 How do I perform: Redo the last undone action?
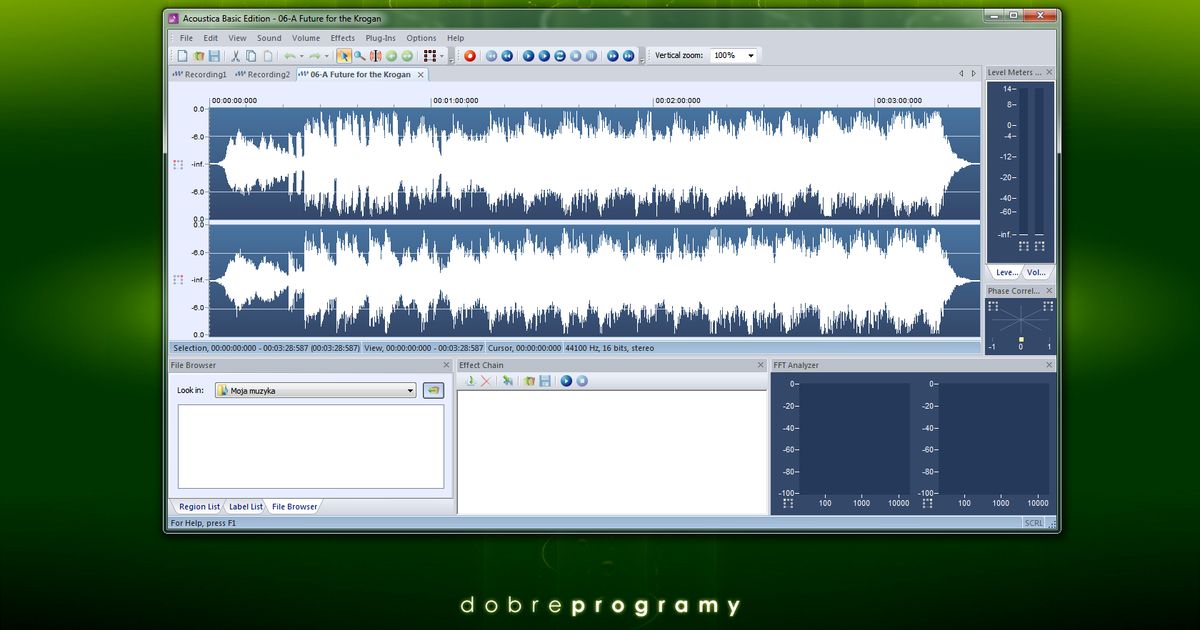click(314, 56)
